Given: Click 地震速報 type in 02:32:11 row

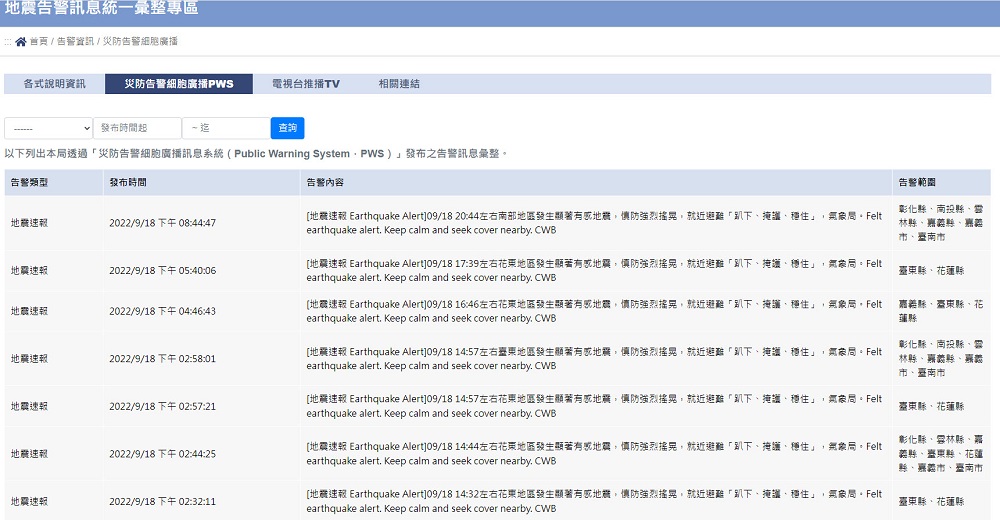Looking at the screenshot, I should click(29, 501).
